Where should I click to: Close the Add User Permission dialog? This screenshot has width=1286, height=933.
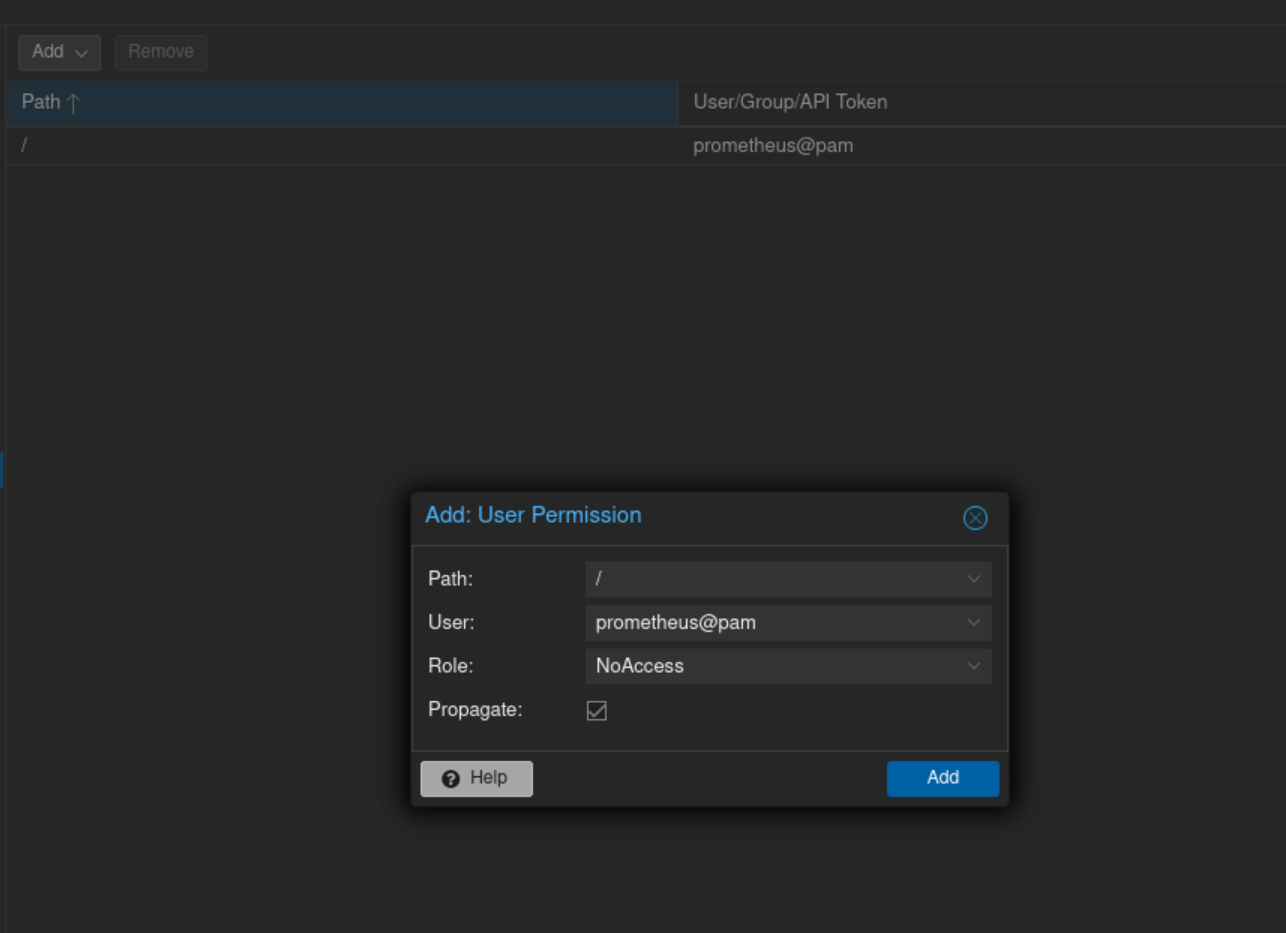click(975, 517)
